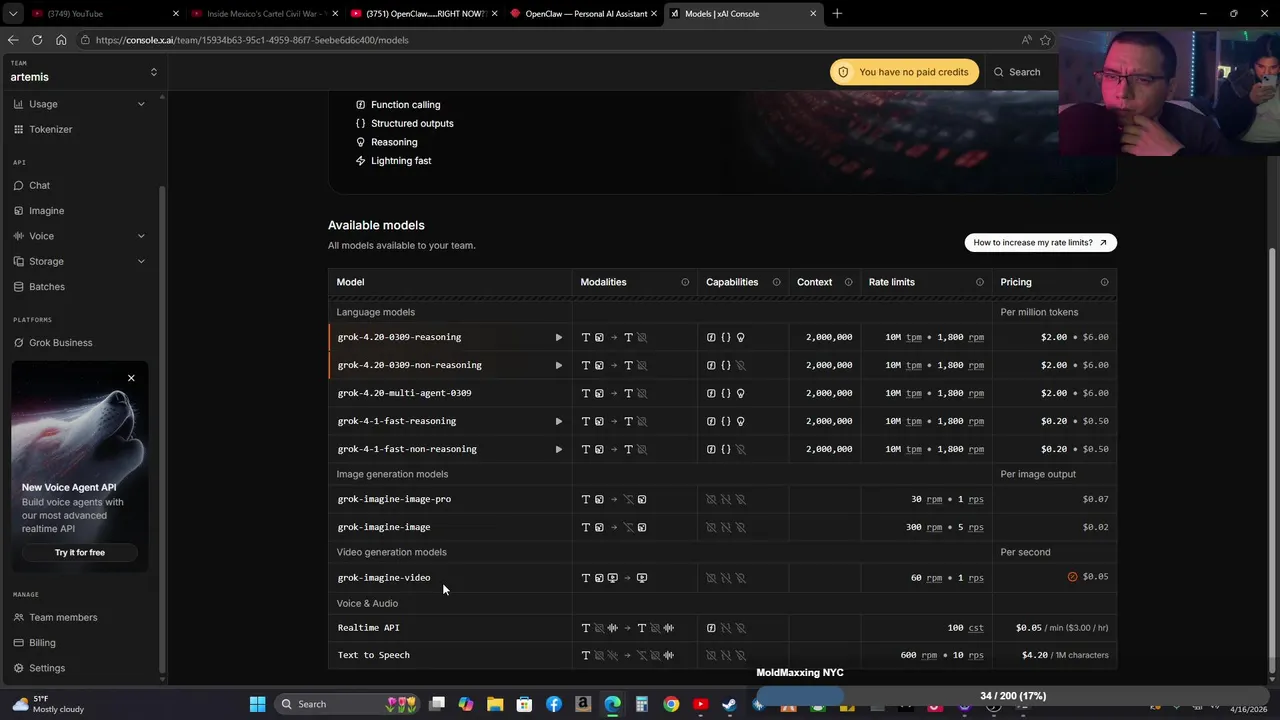
Task: Open Billing page
Action: point(42,643)
